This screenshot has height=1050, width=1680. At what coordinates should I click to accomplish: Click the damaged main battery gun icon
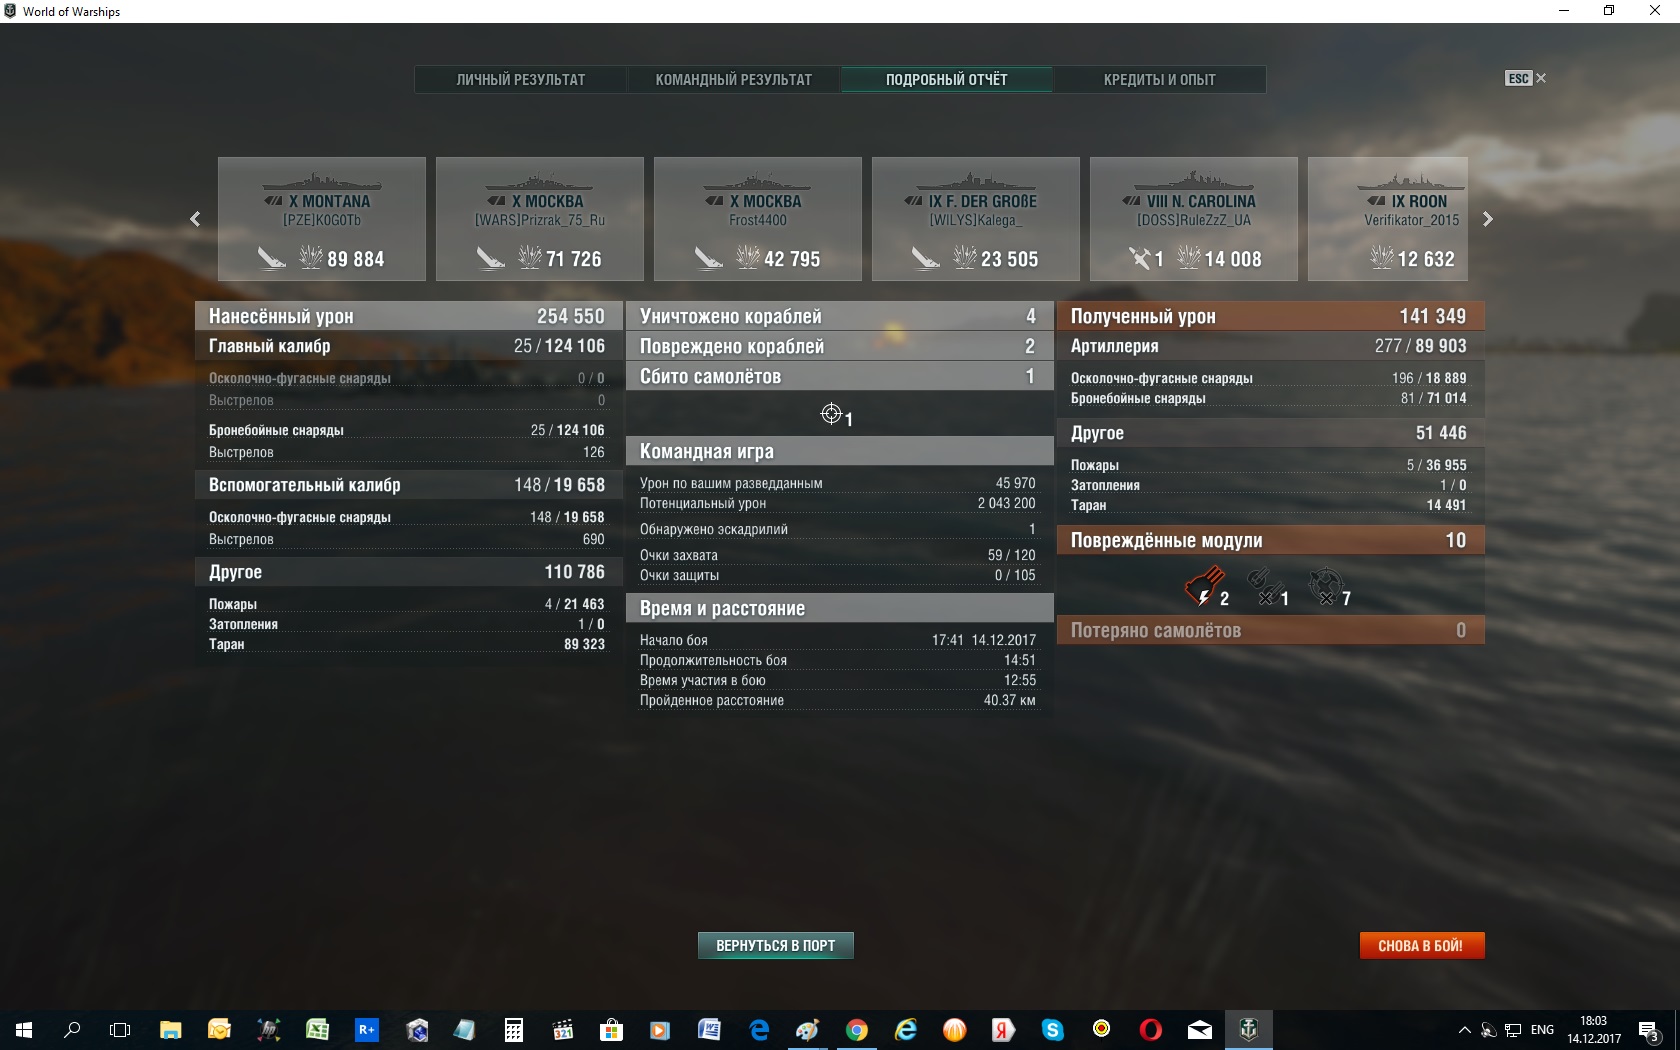tap(1204, 586)
